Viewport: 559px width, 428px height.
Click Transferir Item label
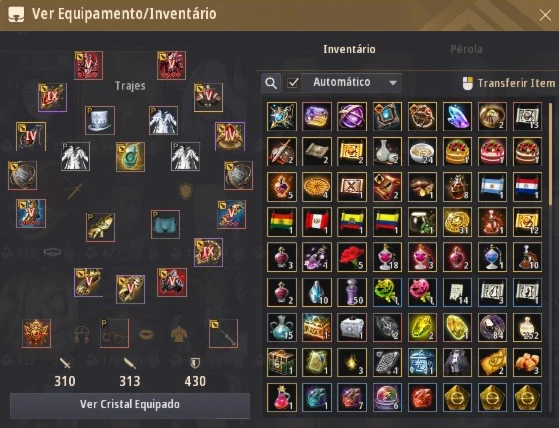click(x=516, y=83)
